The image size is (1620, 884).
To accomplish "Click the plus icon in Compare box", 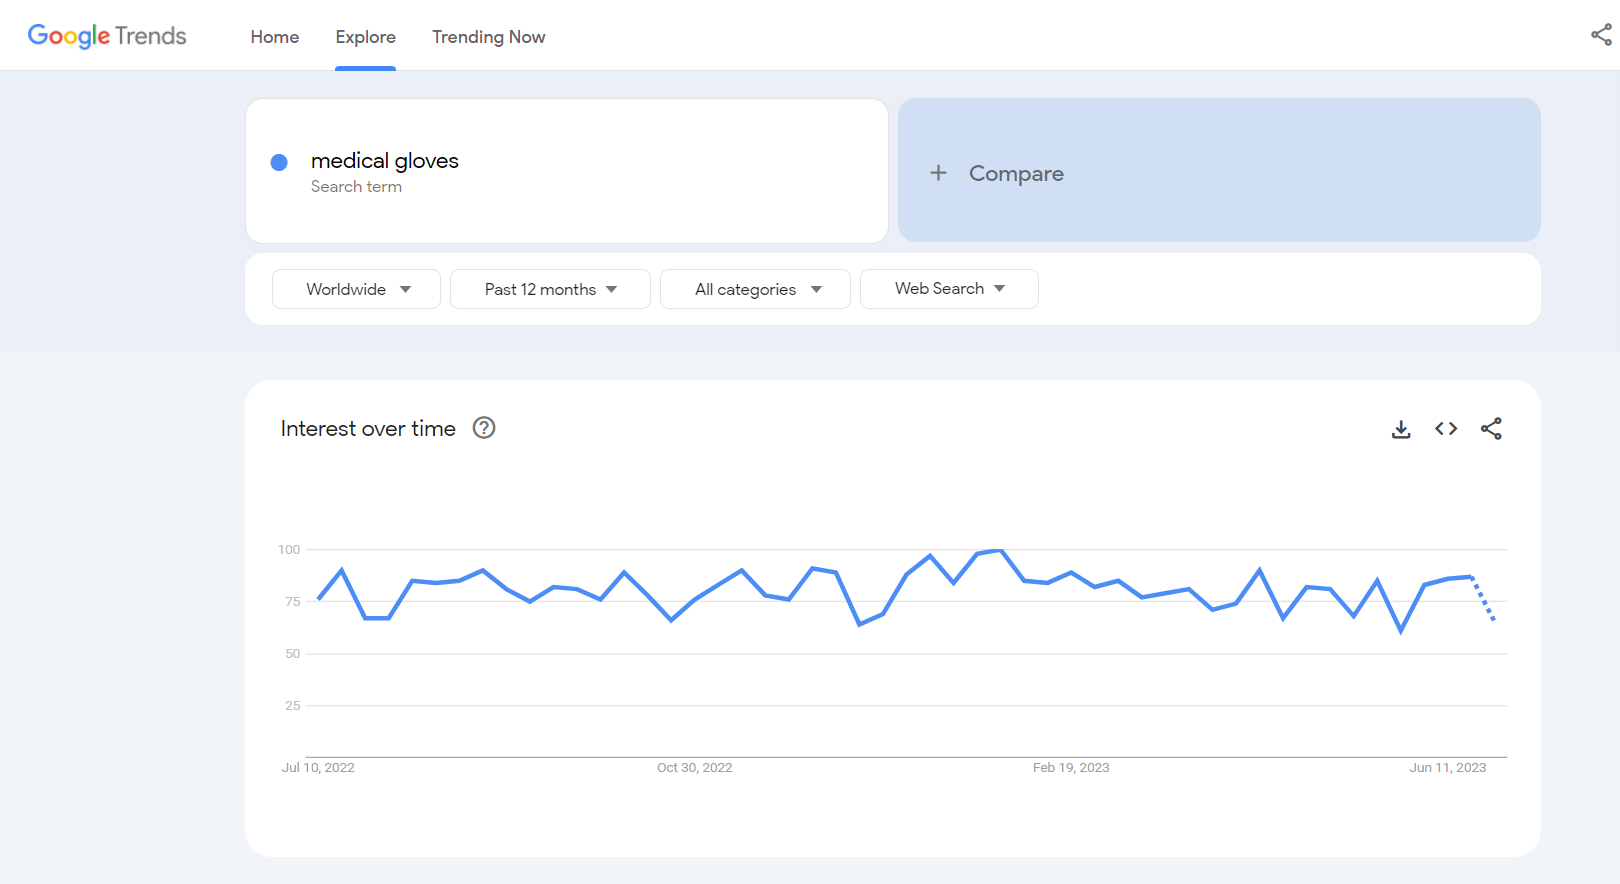I will click(938, 173).
